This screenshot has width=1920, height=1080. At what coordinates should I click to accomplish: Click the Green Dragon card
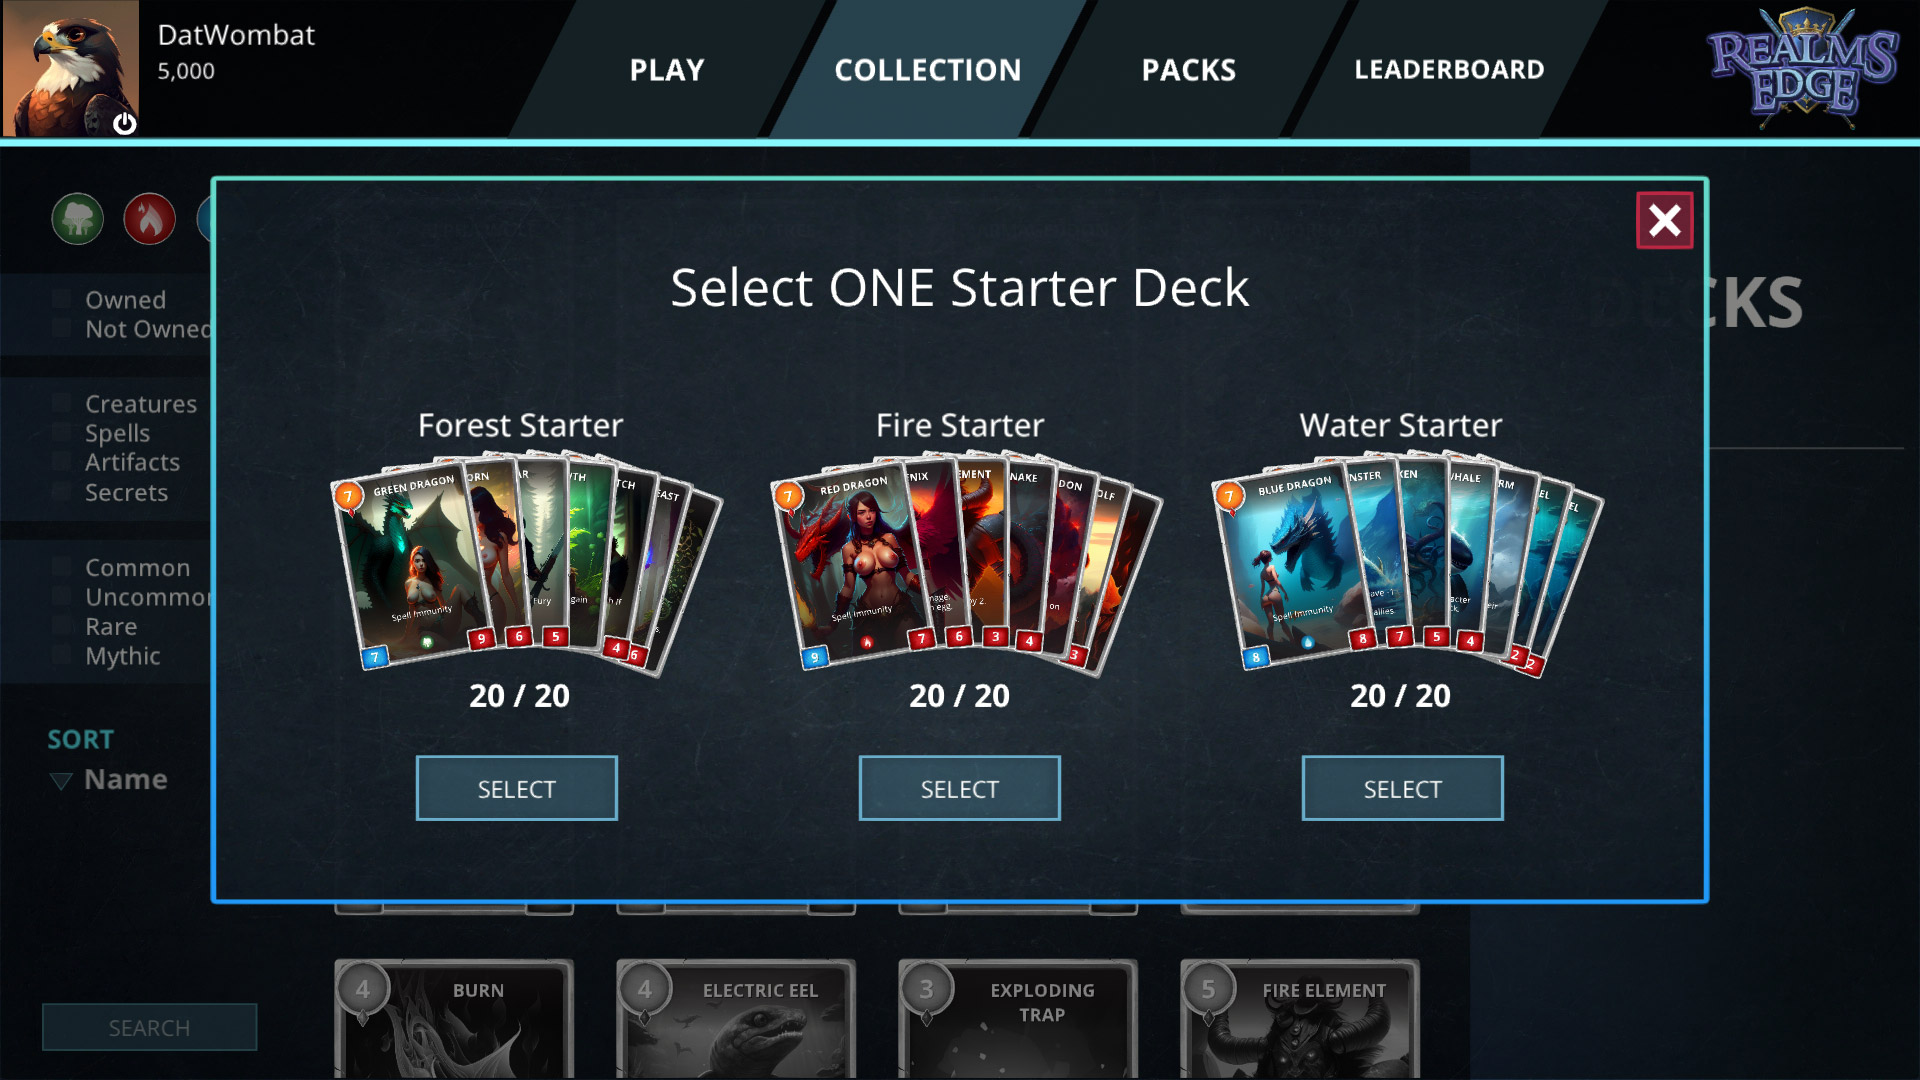(x=412, y=565)
